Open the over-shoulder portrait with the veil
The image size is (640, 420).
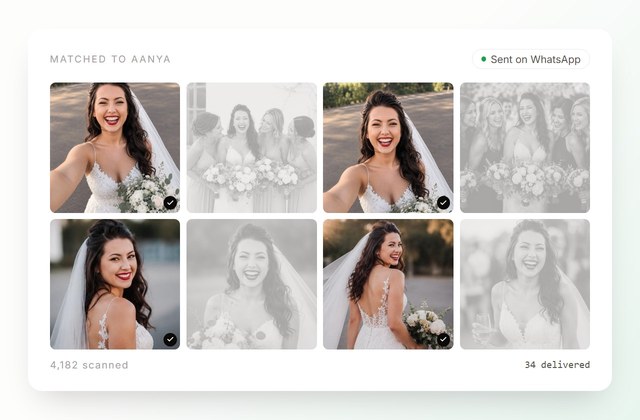(x=115, y=284)
